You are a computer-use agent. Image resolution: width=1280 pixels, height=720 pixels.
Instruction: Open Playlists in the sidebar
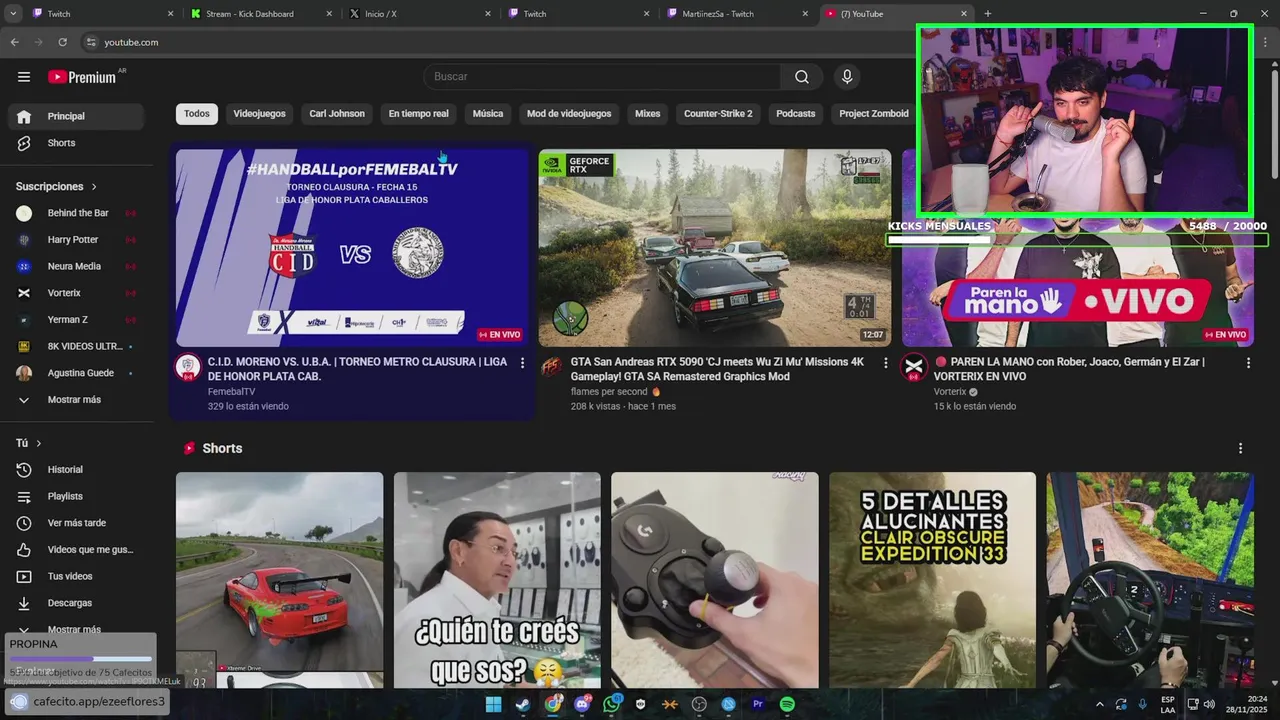point(76,496)
